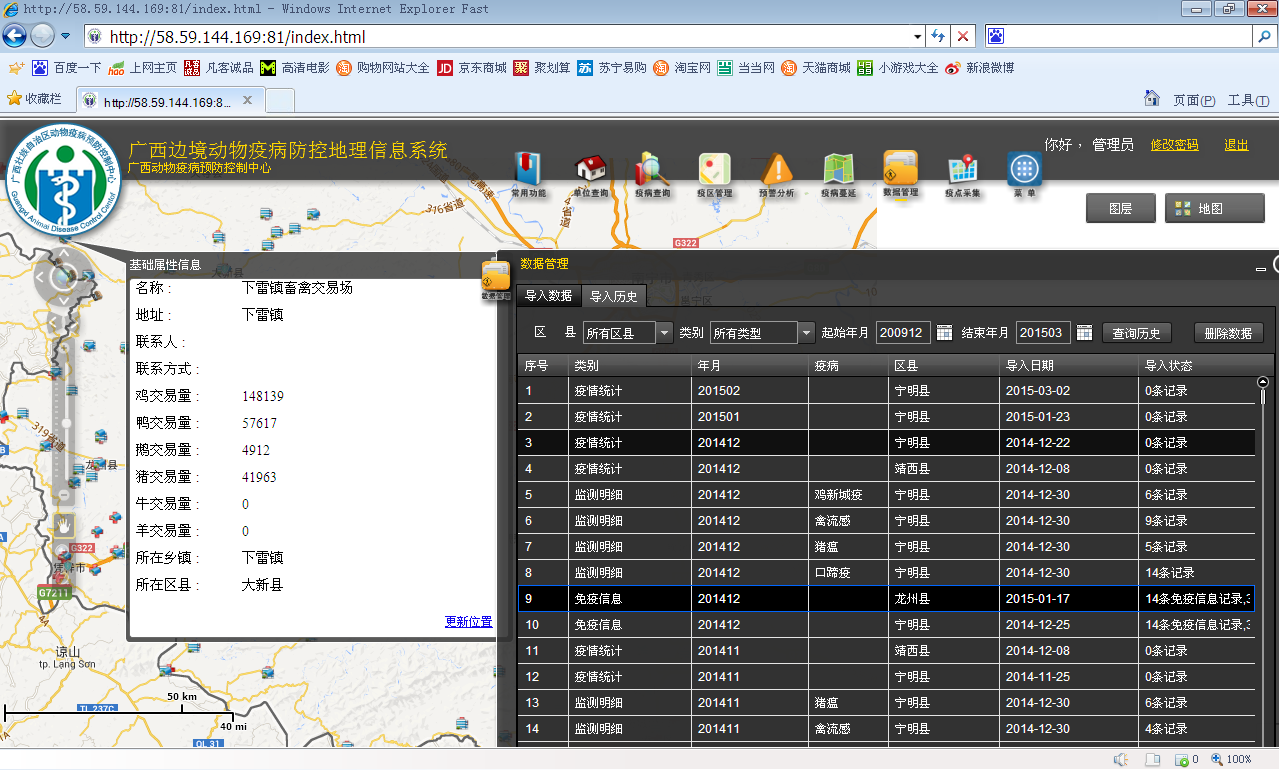The width and height of the screenshot is (1279, 770).
Task: Click the browser home icon
Action: [1152, 99]
